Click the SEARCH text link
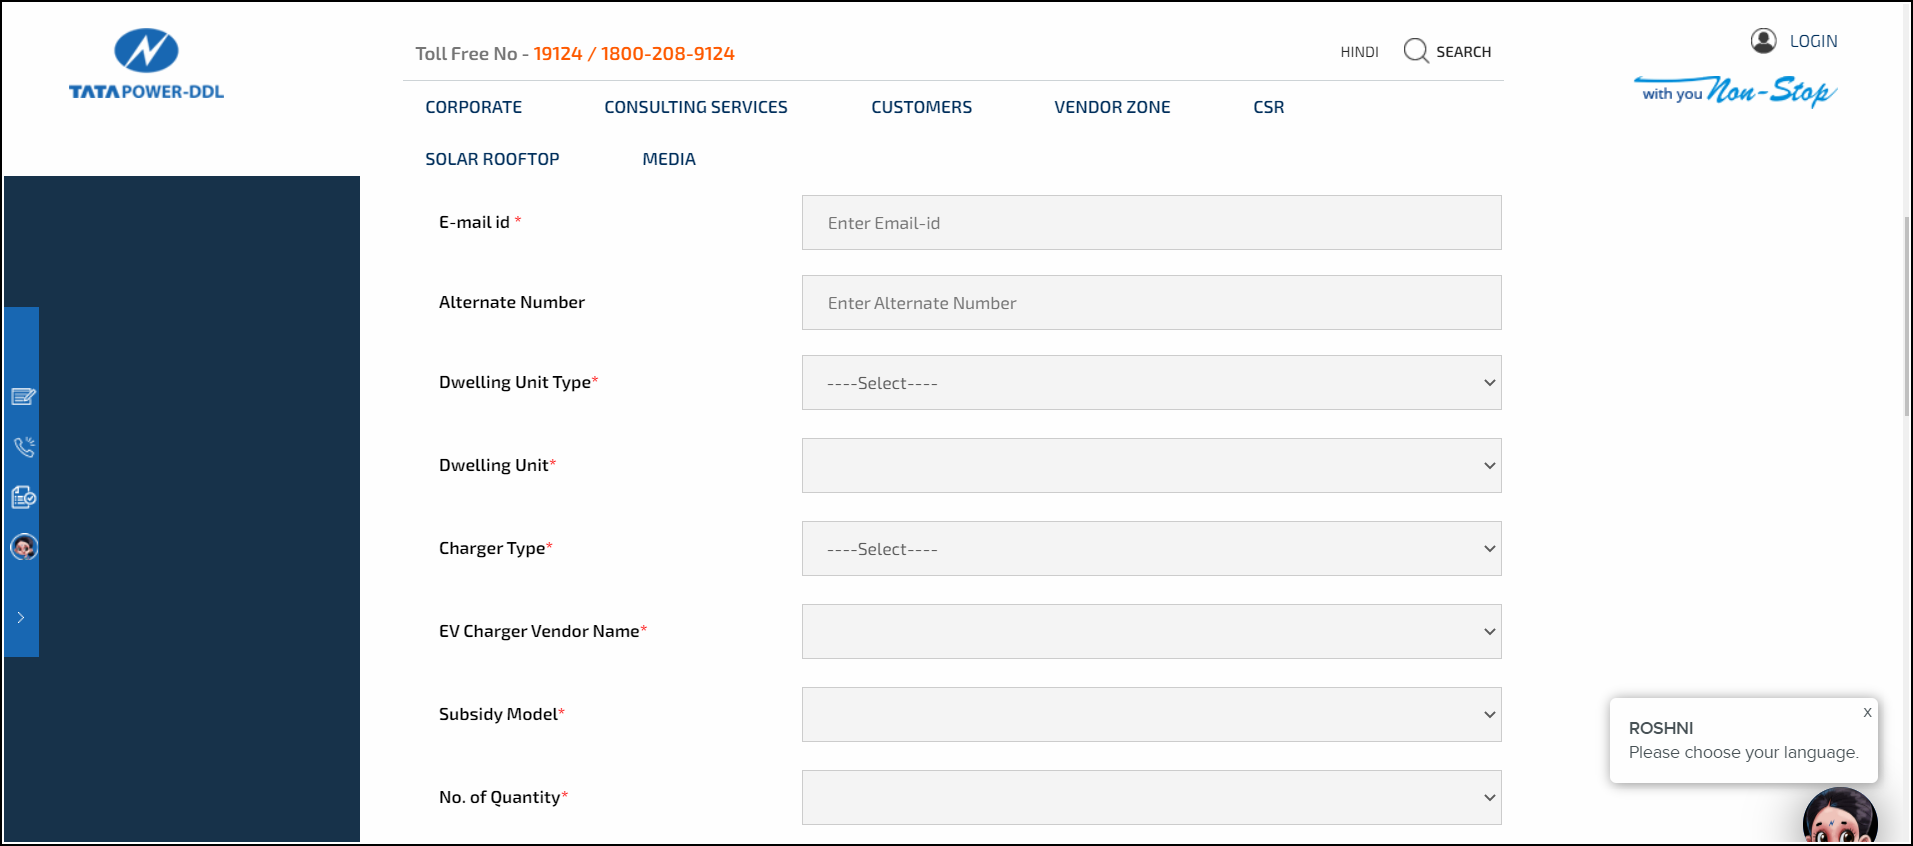The width and height of the screenshot is (1913, 846). [1463, 52]
